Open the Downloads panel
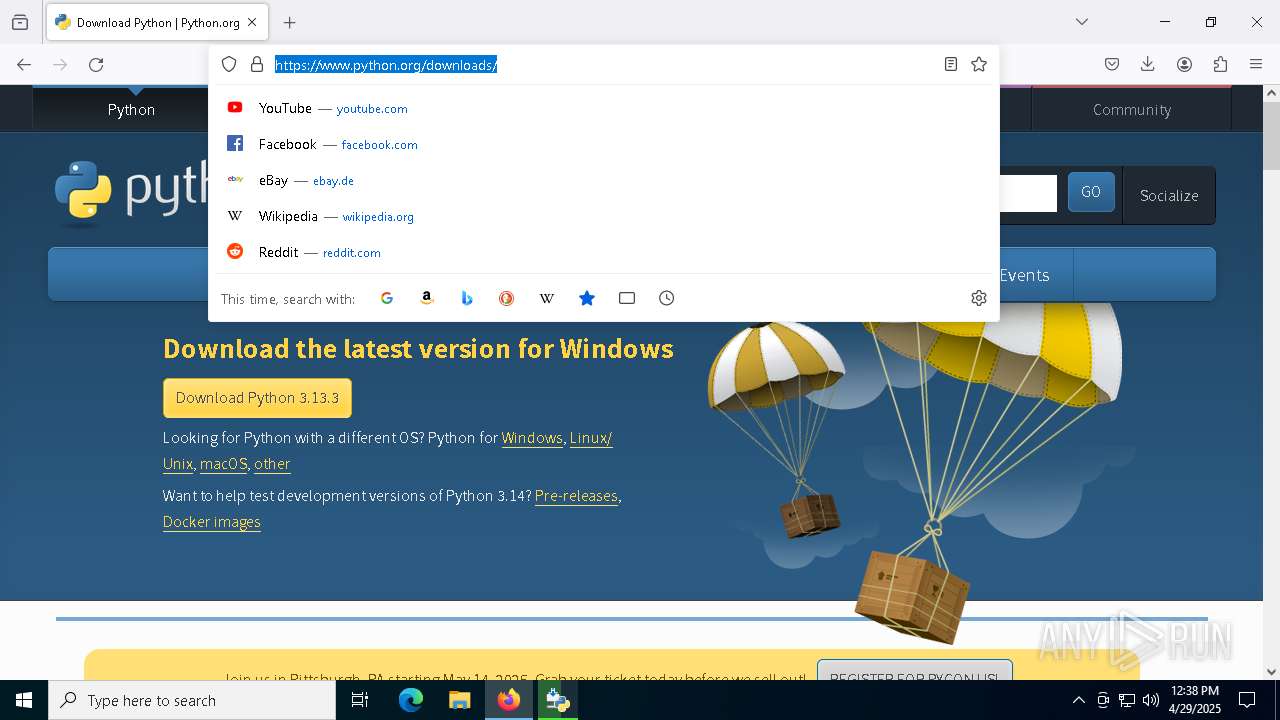This screenshot has width=1280, height=720. point(1148,65)
